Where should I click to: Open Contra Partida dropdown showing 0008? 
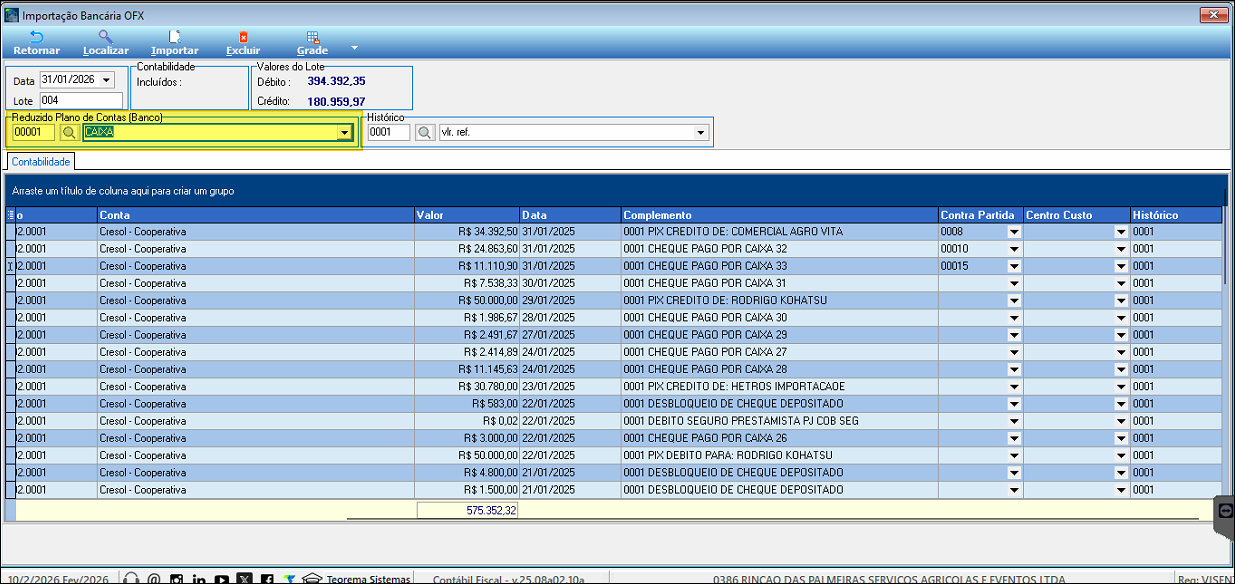click(1013, 232)
